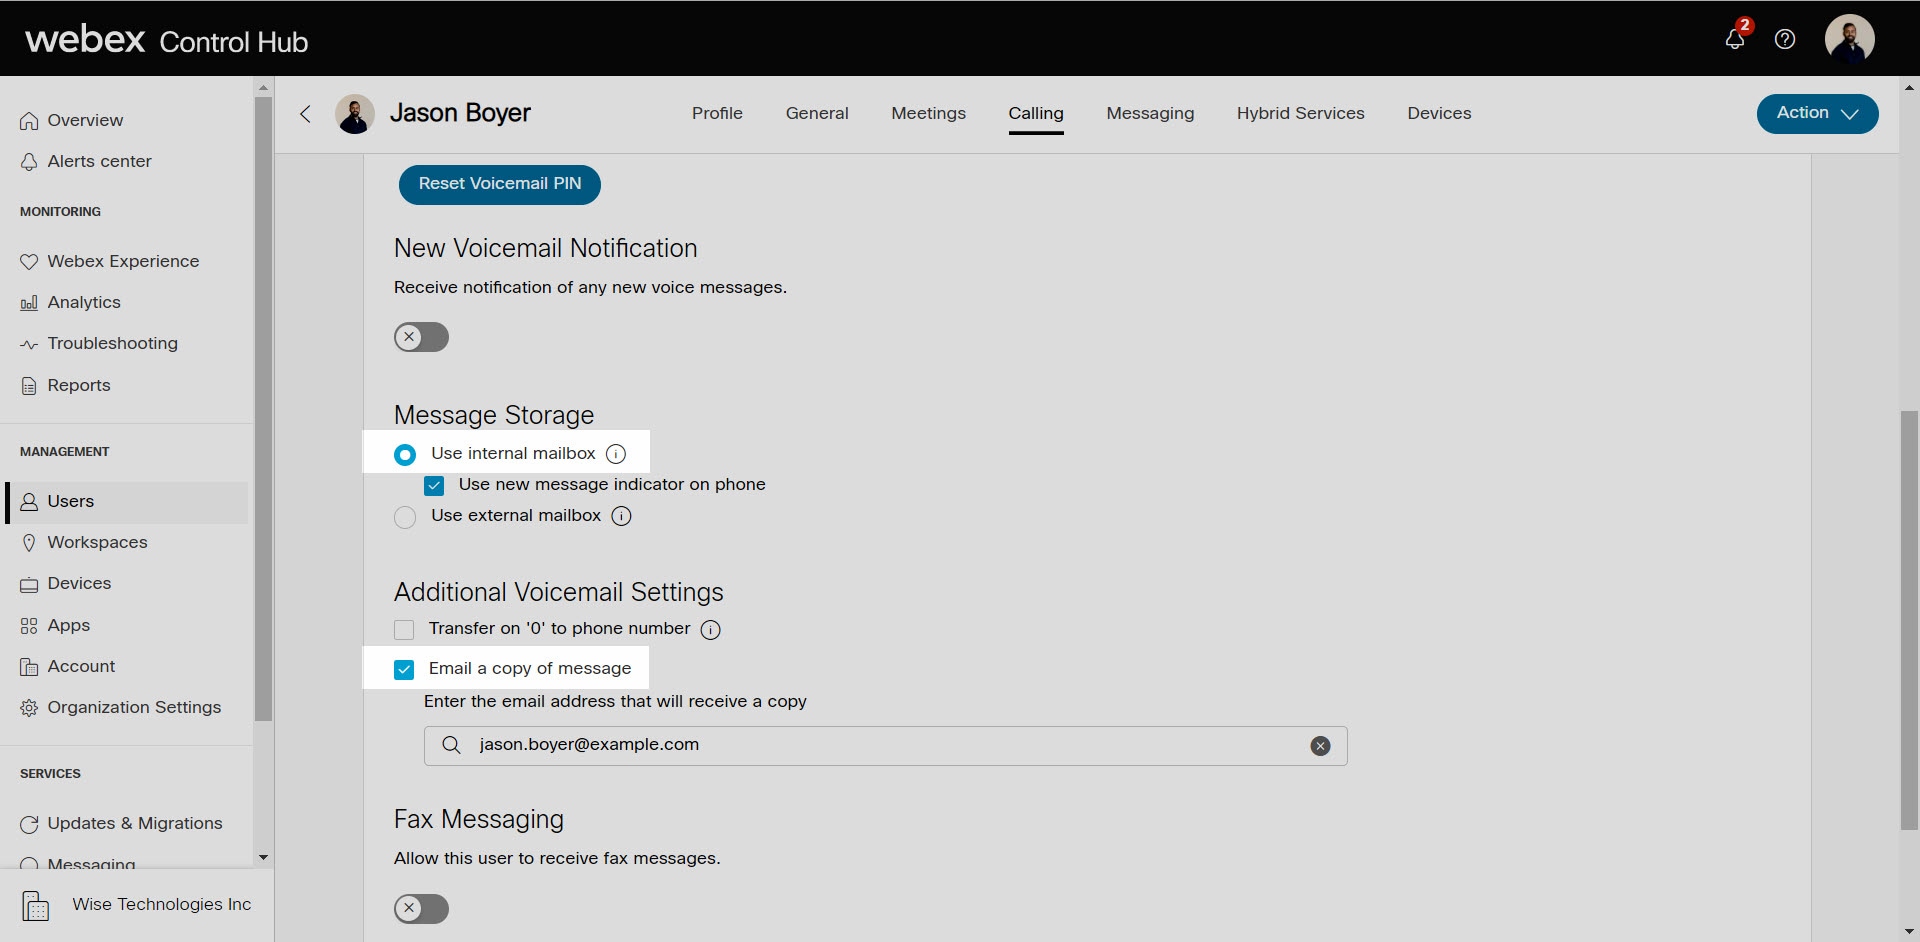Open the notifications bell
Image resolution: width=1920 pixels, height=942 pixels.
pos(1735,40)
